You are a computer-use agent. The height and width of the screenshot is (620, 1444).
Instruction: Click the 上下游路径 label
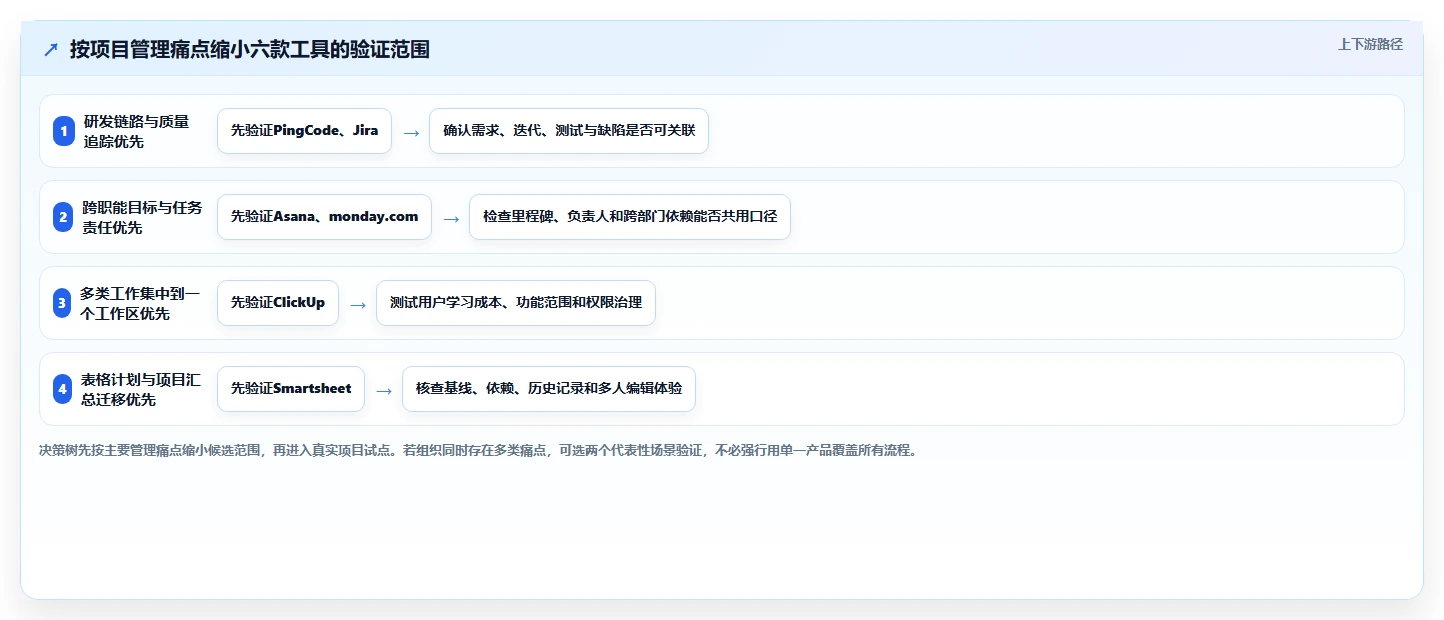1370,44
